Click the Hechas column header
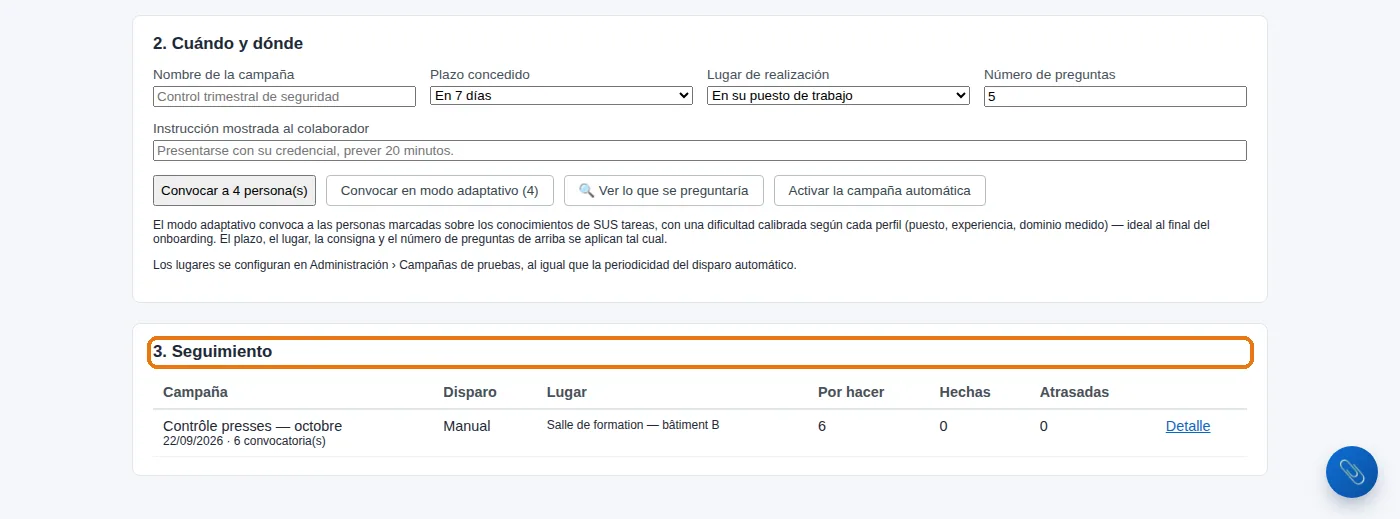The image size is (1400, 519). point(965,392)
